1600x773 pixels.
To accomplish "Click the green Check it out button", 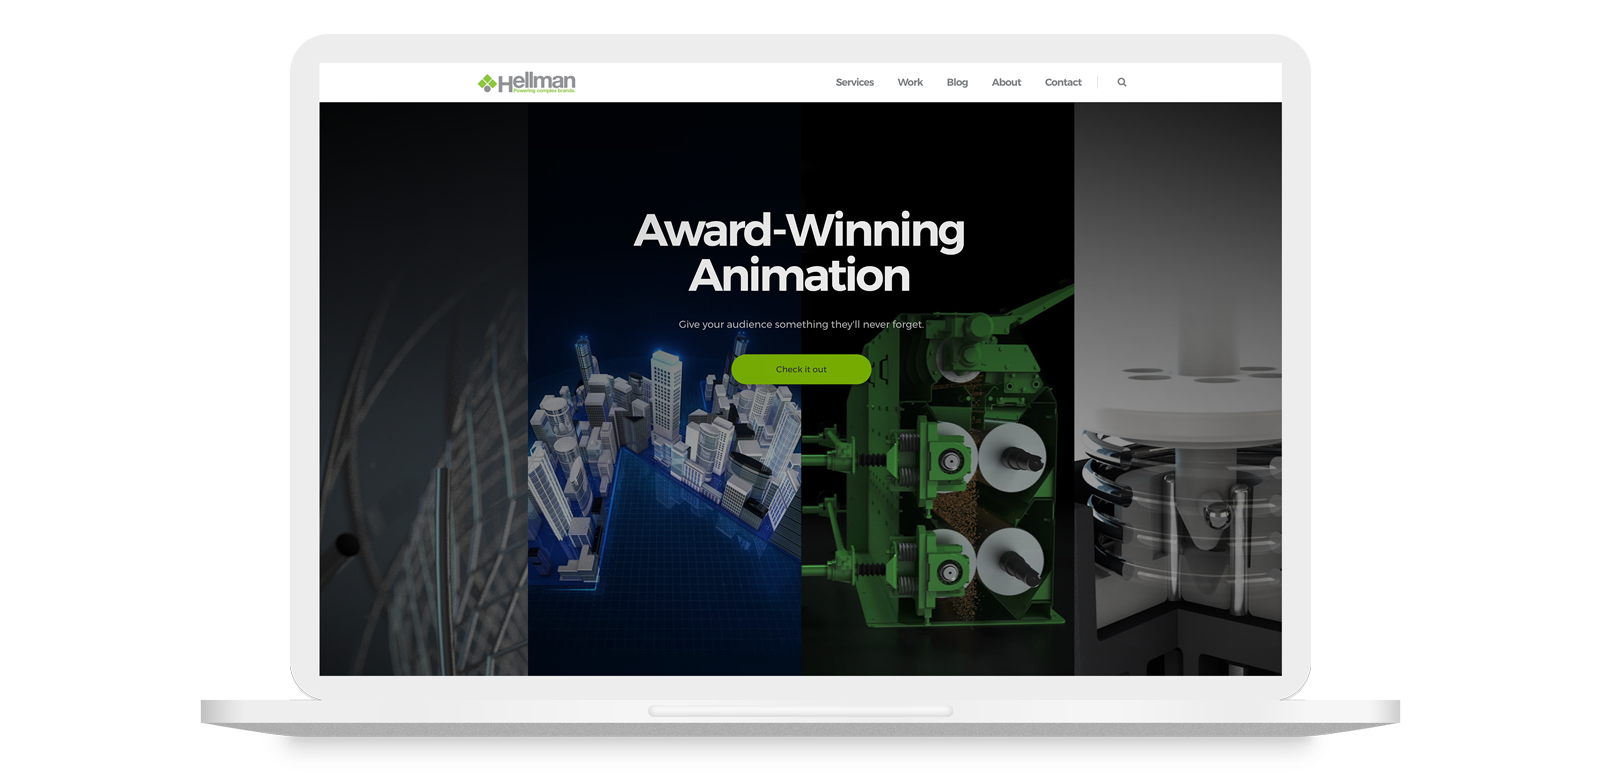I will 801,369.
